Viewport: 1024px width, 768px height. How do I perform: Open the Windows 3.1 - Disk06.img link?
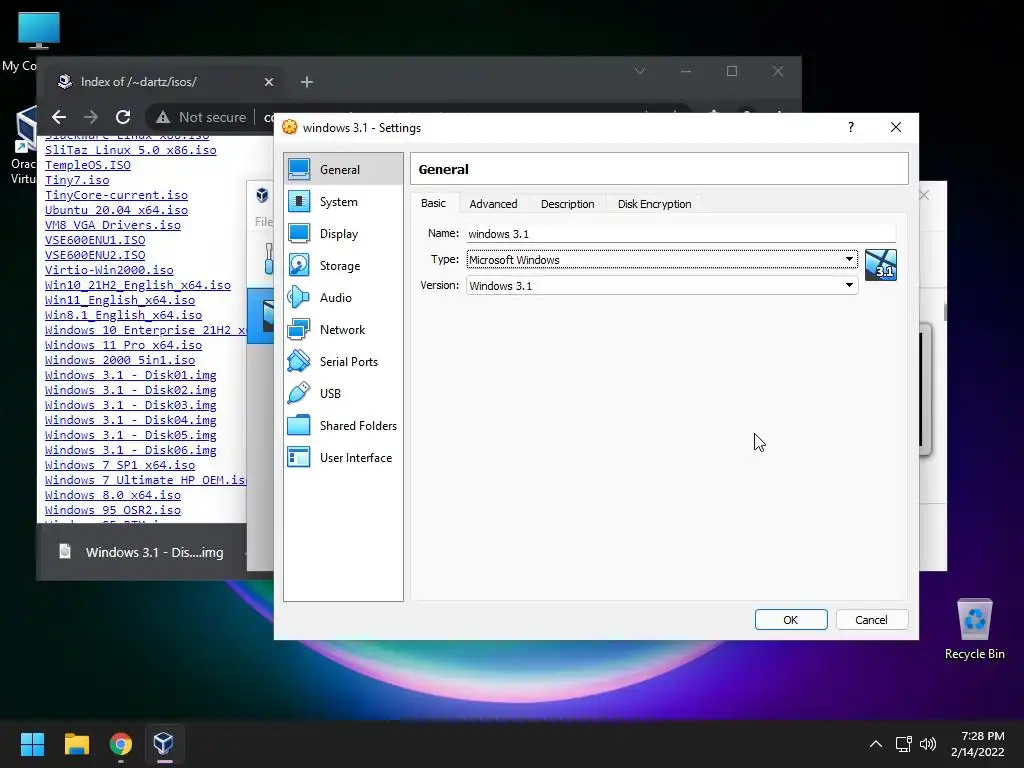point(131,451)
